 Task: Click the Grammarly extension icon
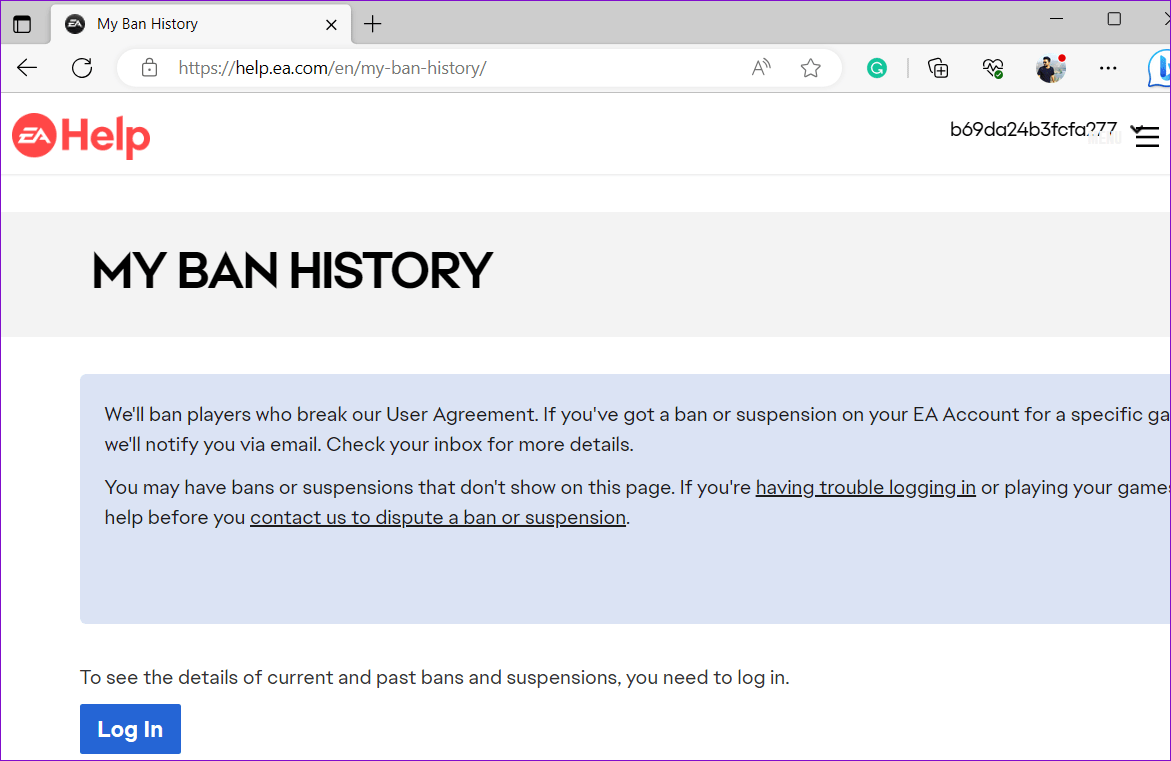click(877, 68)
